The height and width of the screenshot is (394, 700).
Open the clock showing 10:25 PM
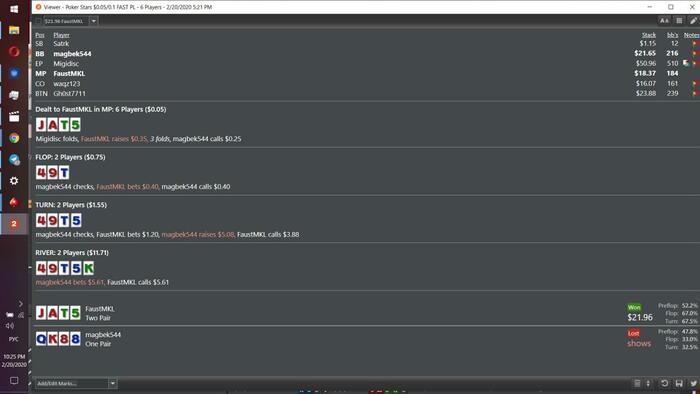[14, 361]
